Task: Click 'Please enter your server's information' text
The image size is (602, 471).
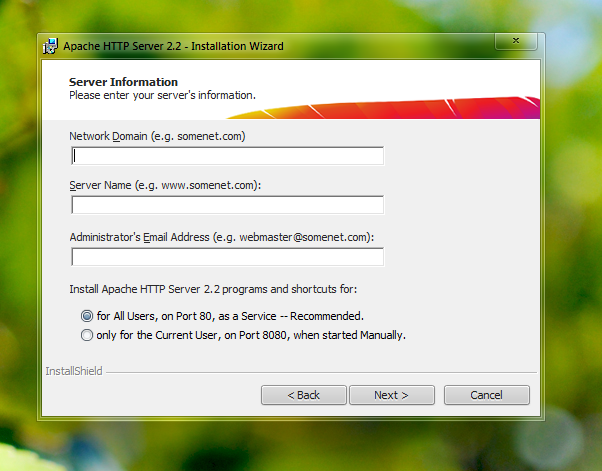Action: click(162, 95)
